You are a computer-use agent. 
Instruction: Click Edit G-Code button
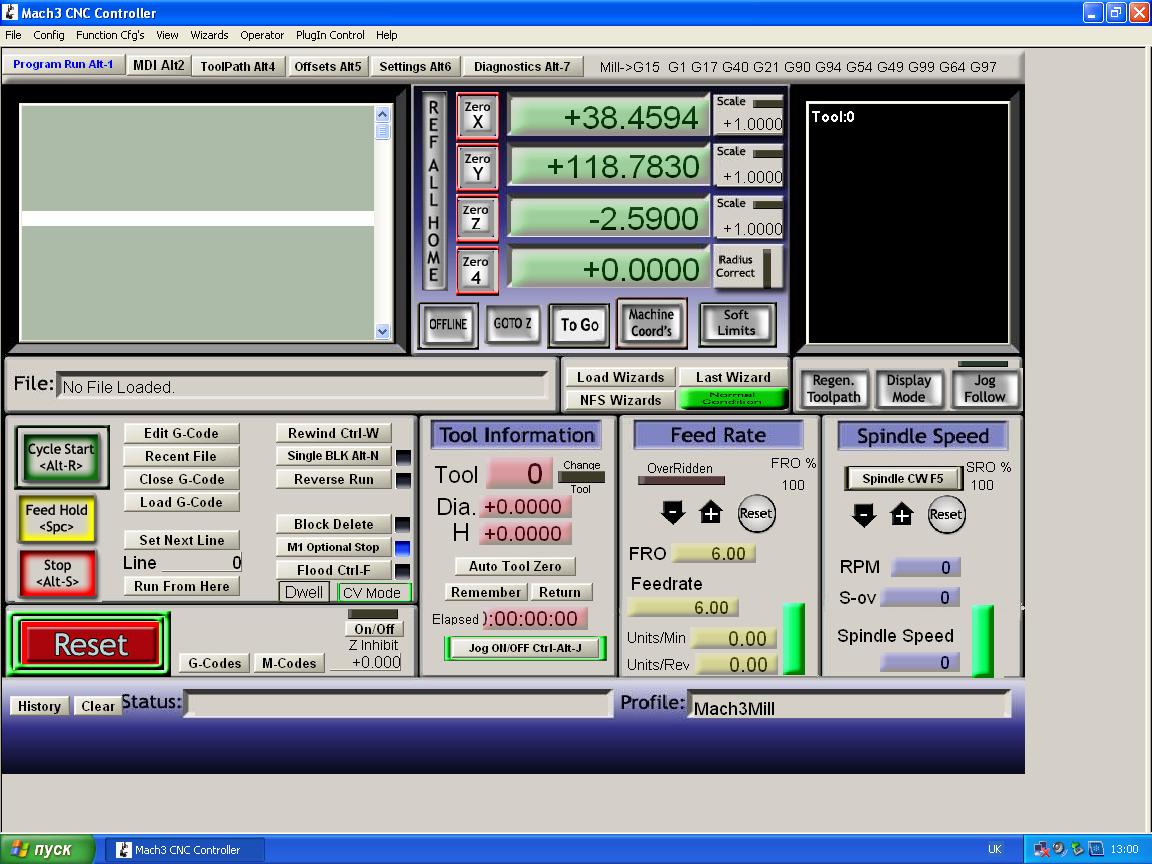pos(181,433)
